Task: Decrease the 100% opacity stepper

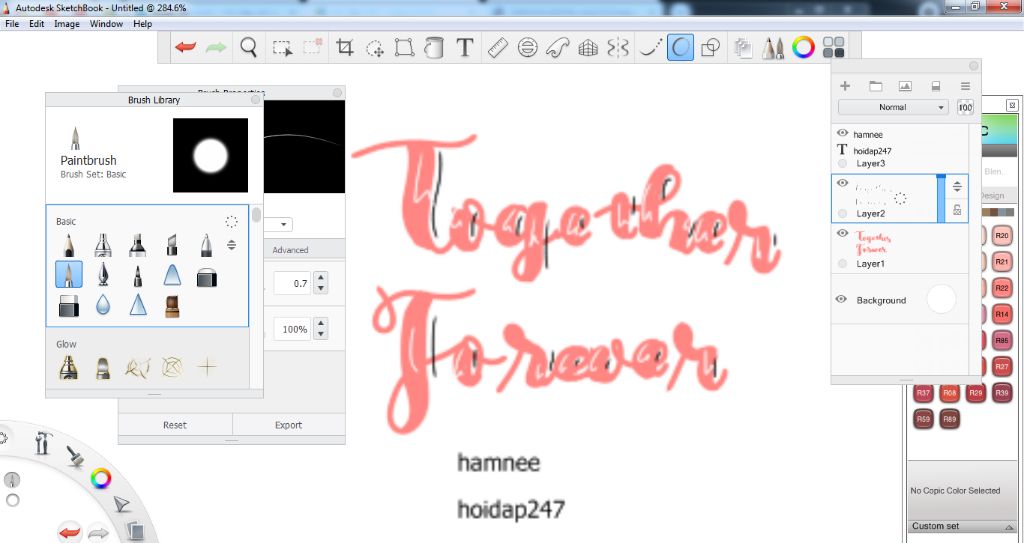Action: click(x=320, y=334)
